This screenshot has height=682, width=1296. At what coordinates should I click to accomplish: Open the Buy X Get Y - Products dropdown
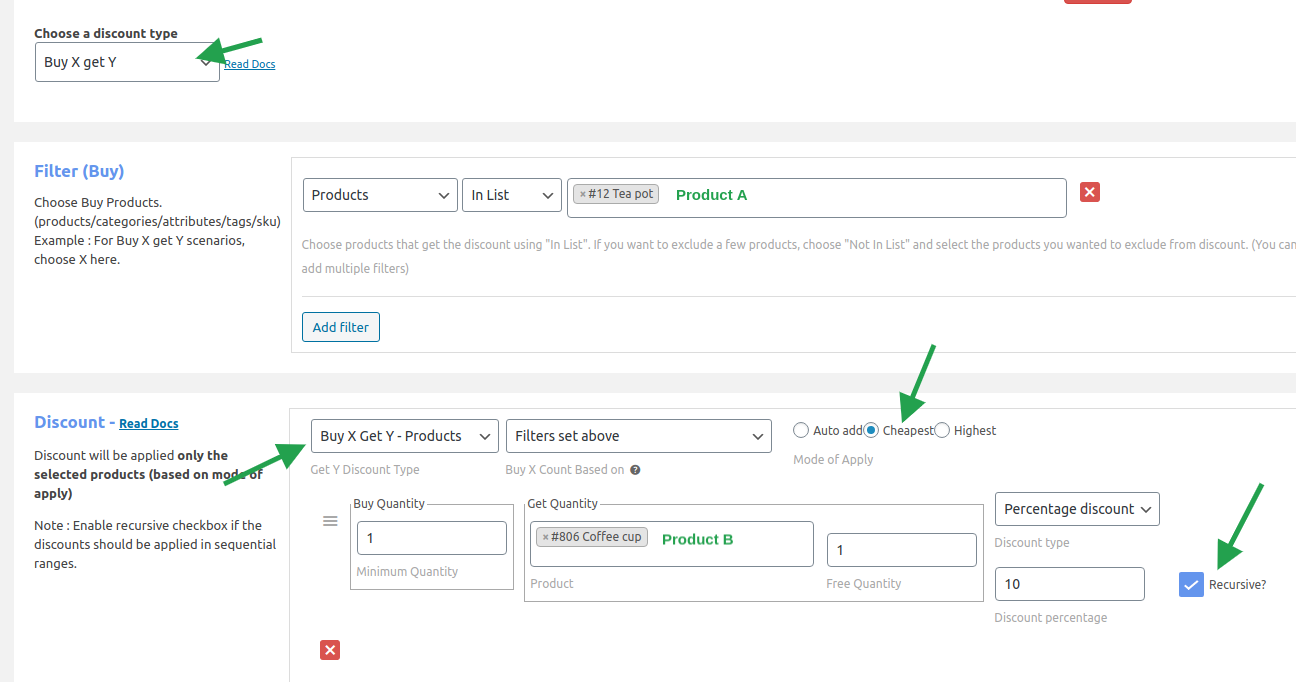pos(404,436)
